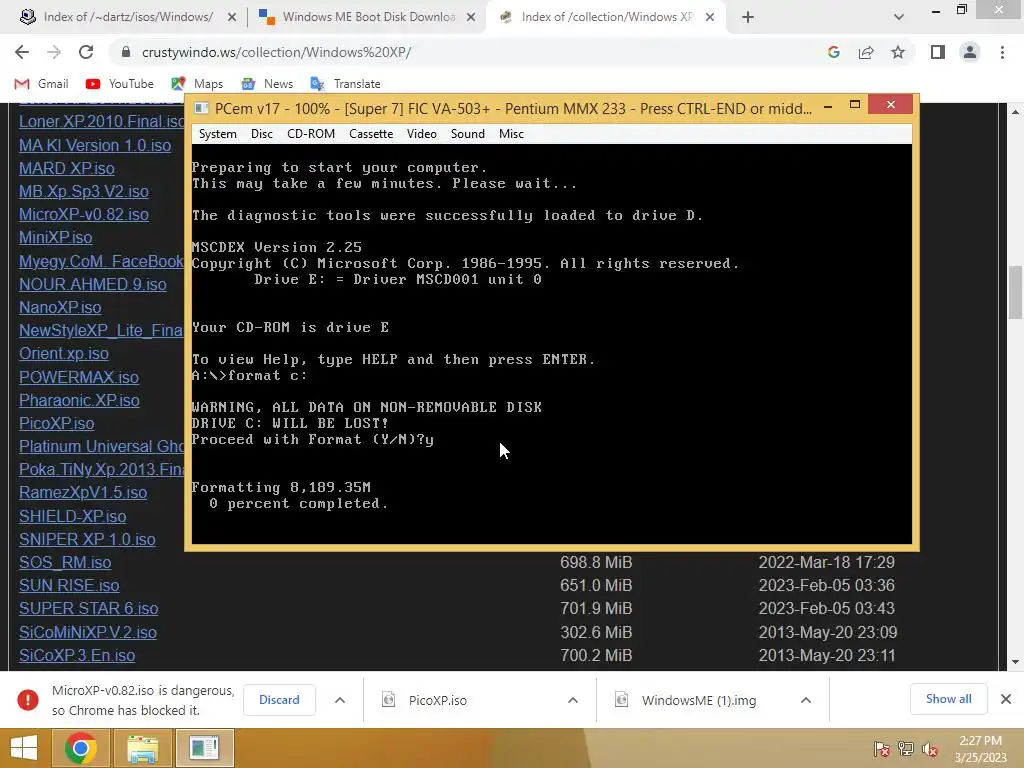Open POWERMAX.iso link
Viewport: 1024px width, 768px height.
click(79, 377)
